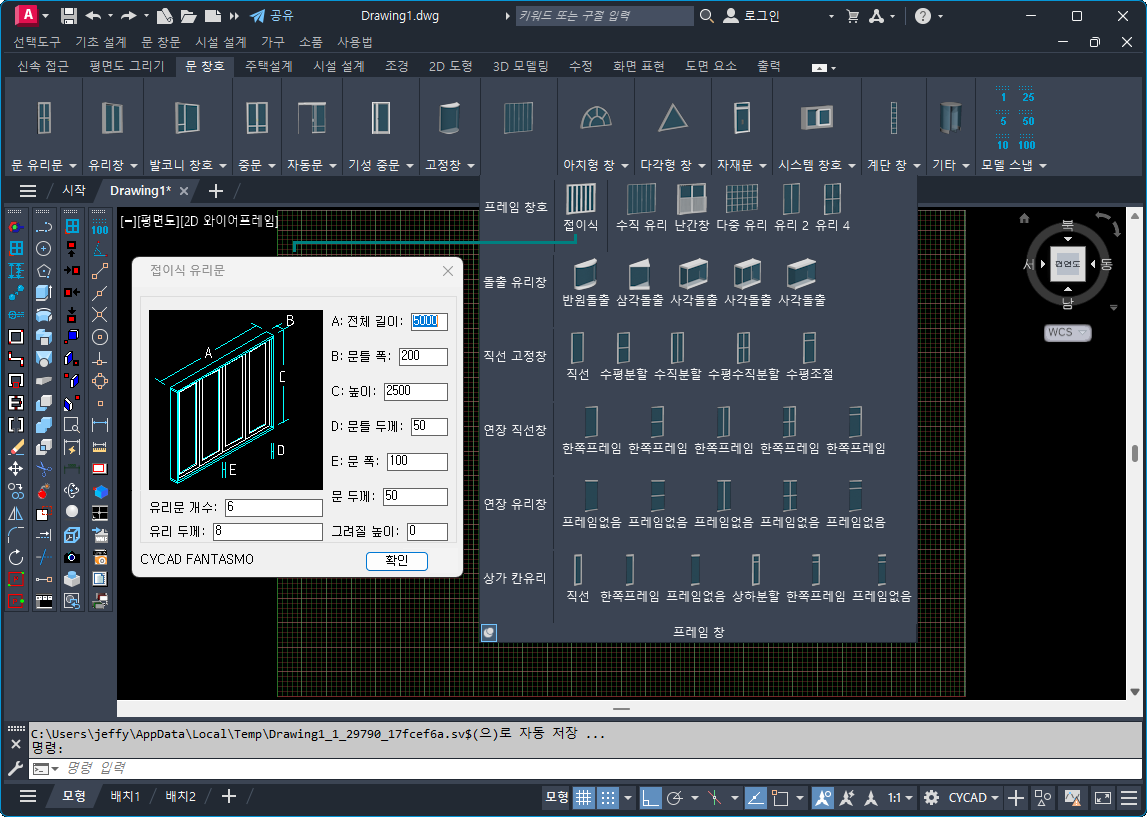The height and width of the screenshot is (817, 1147).
Task: Click the Save icon in title bar
Action: [x=69, y=16]
